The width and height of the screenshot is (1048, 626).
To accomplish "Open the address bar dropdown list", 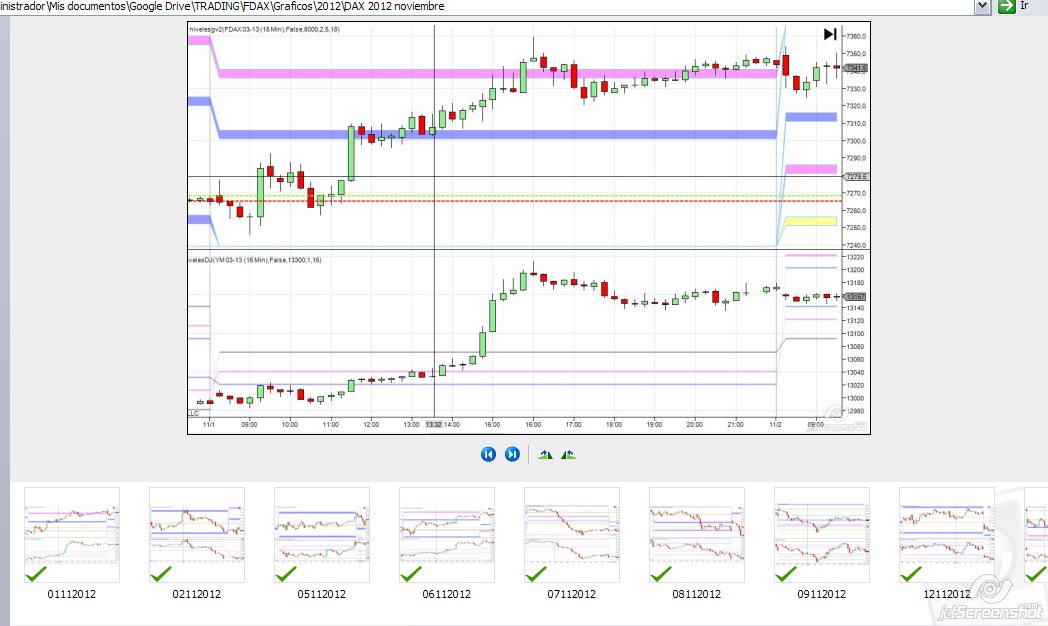I will (982, 6).
